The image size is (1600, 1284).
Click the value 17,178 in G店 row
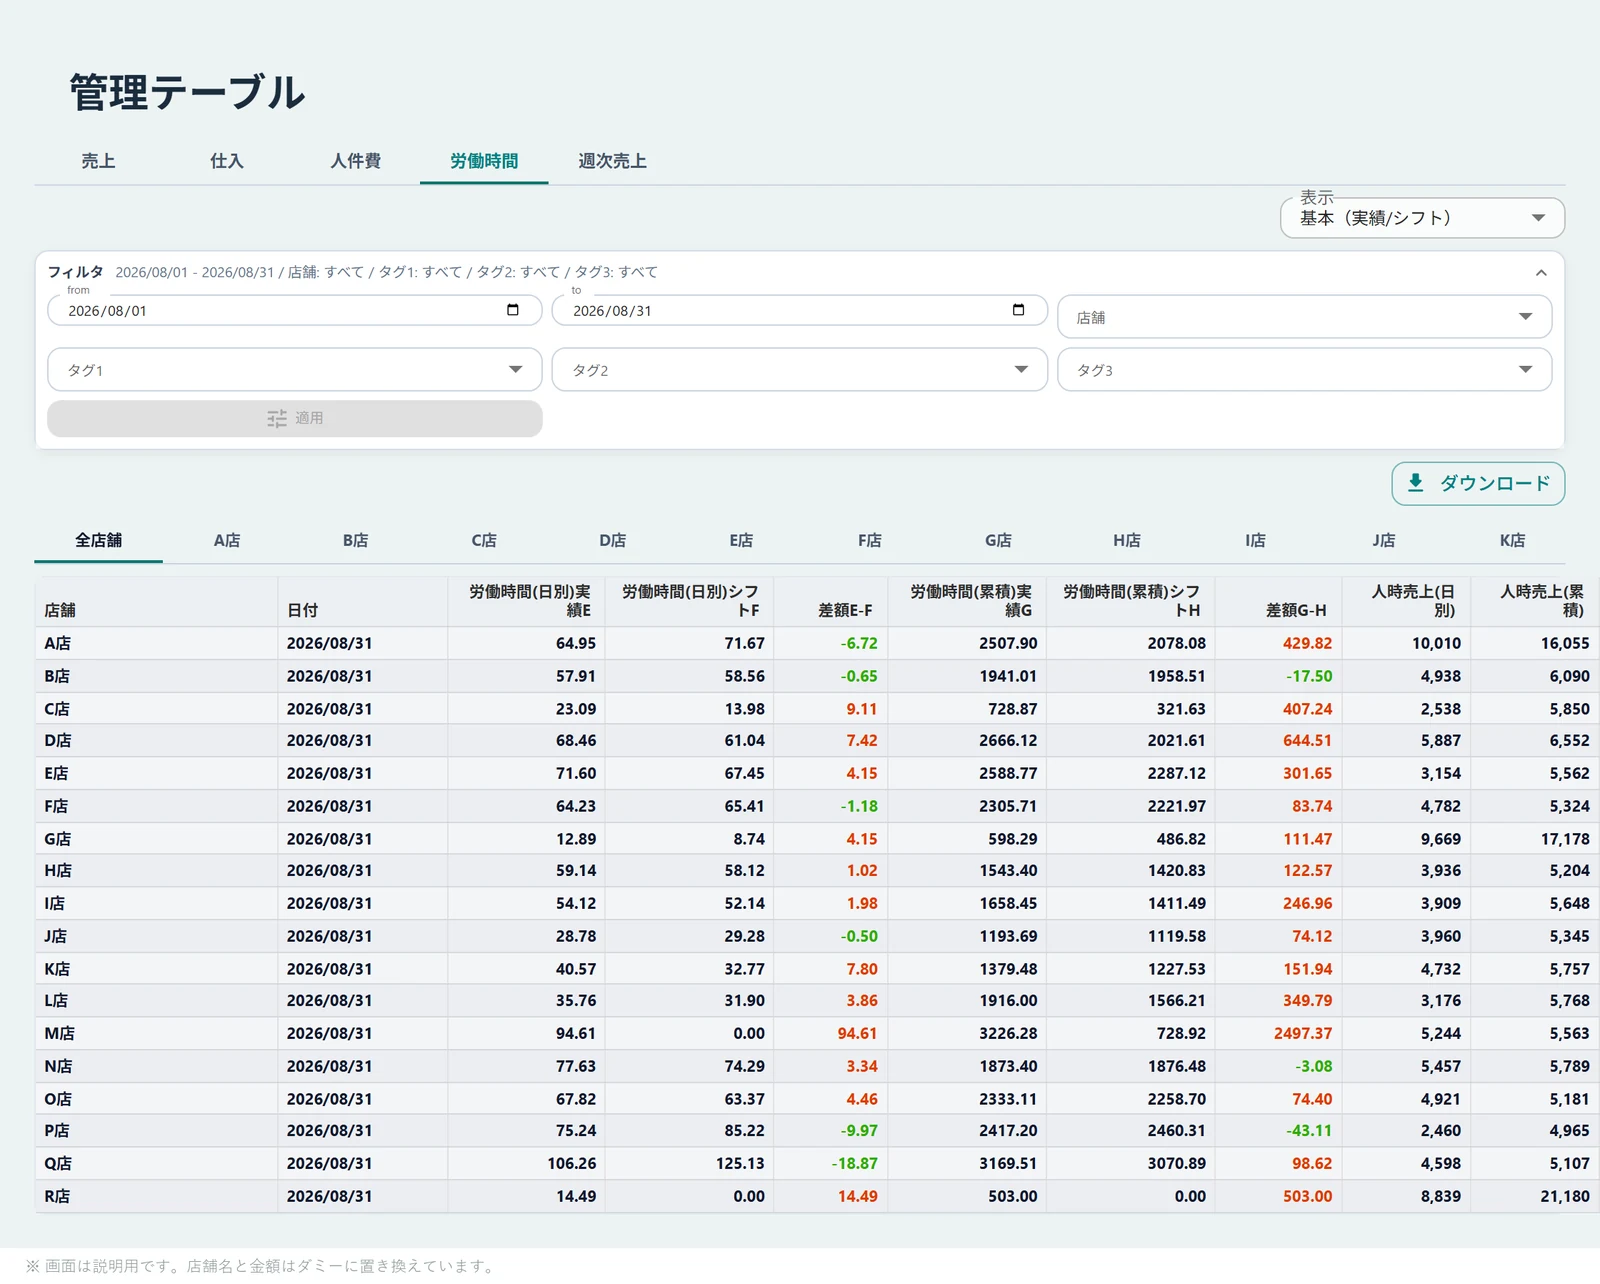coord(1565,839)
